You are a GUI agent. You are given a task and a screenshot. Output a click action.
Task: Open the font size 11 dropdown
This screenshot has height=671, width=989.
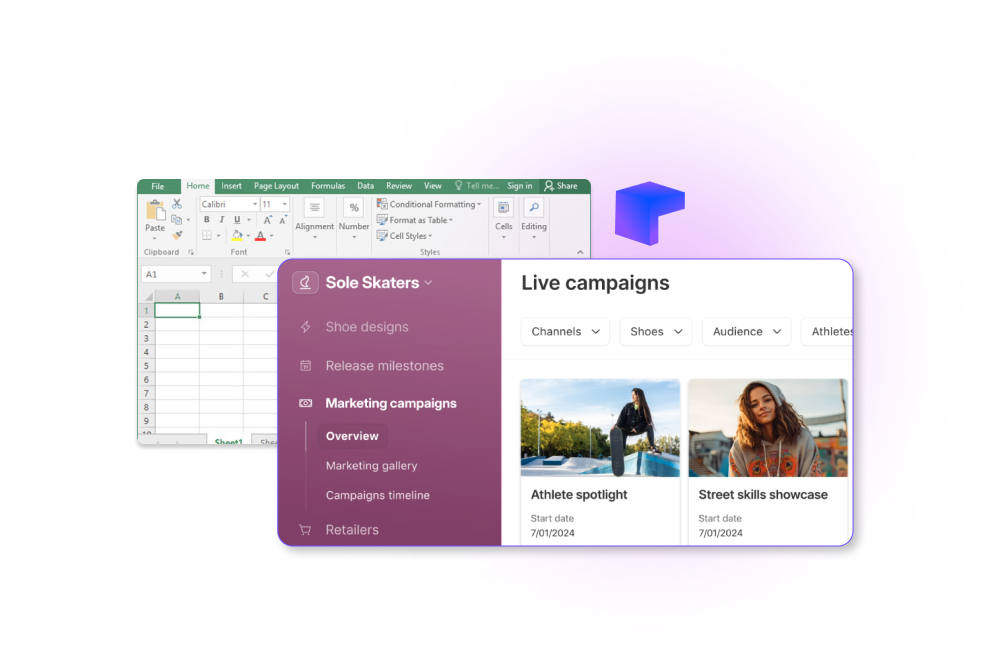[x=284, y=204]
